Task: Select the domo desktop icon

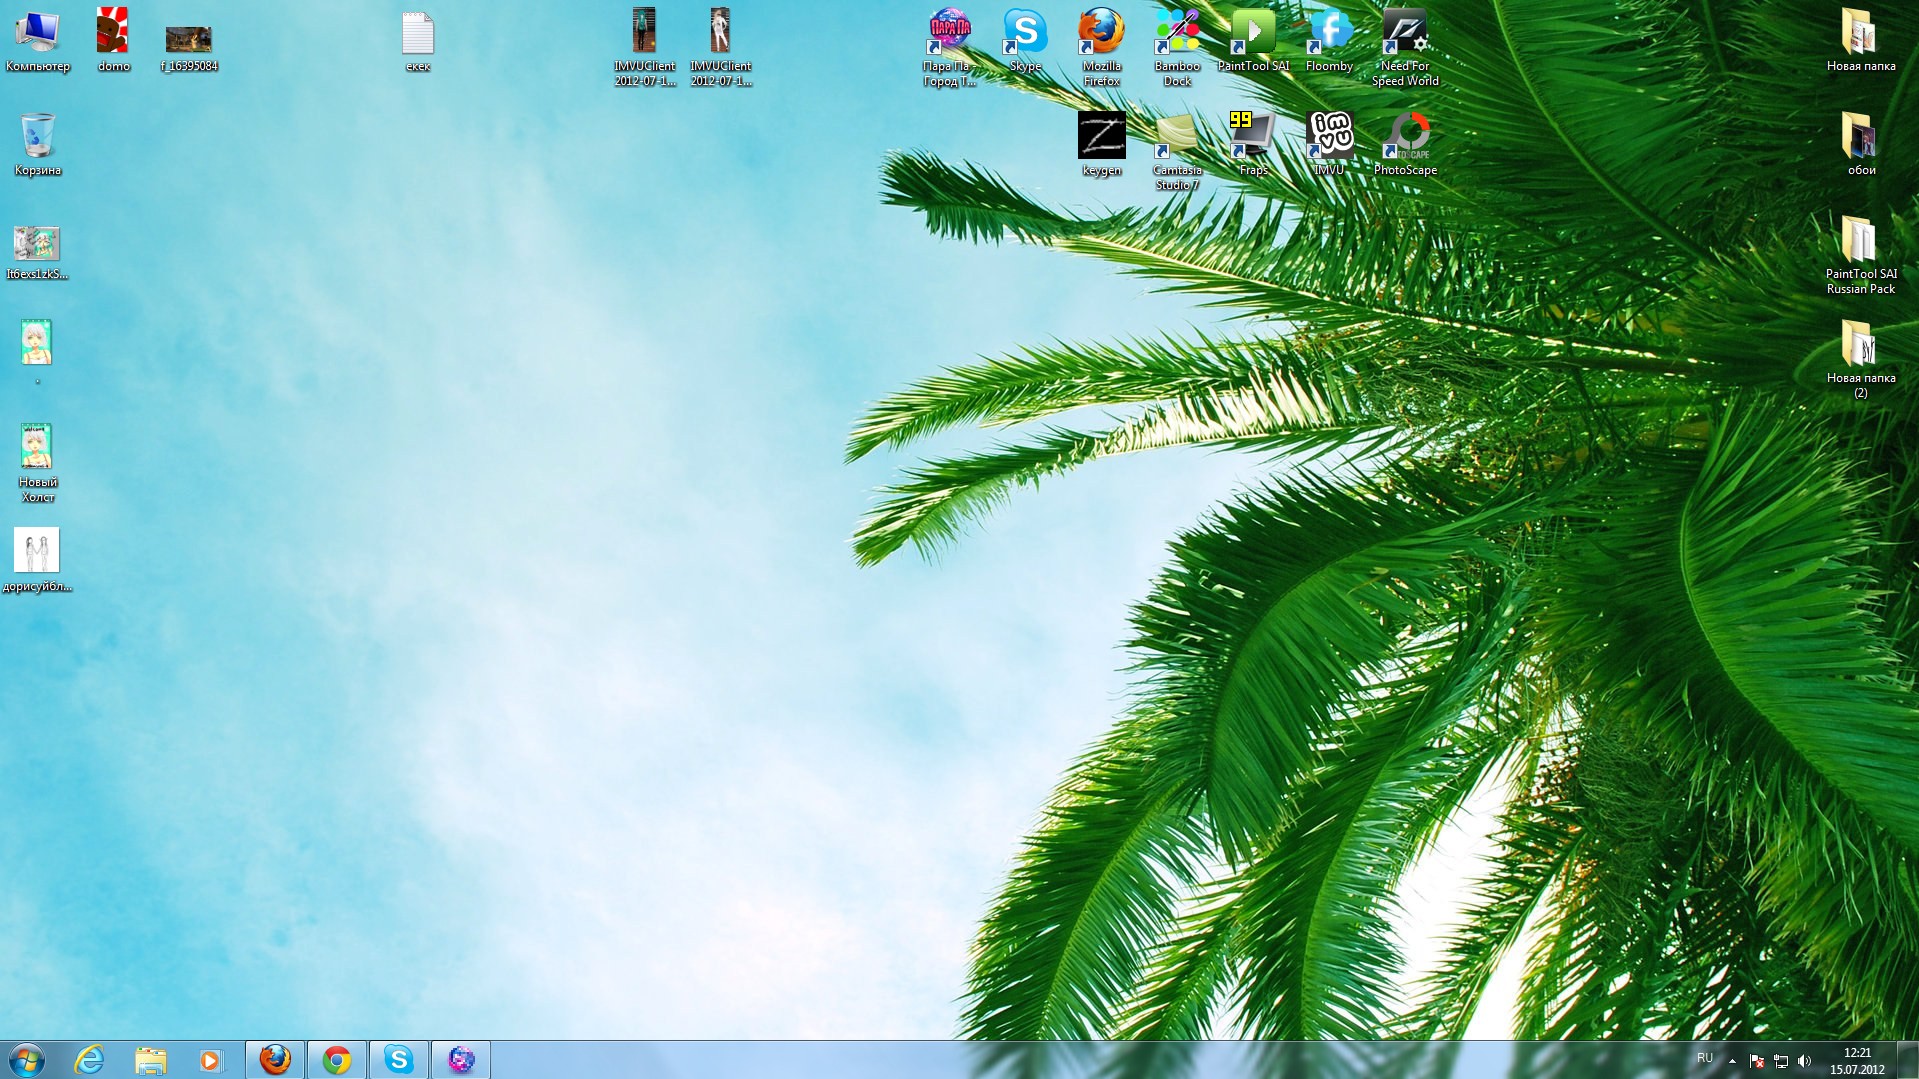Action: [x=113, y=41]
